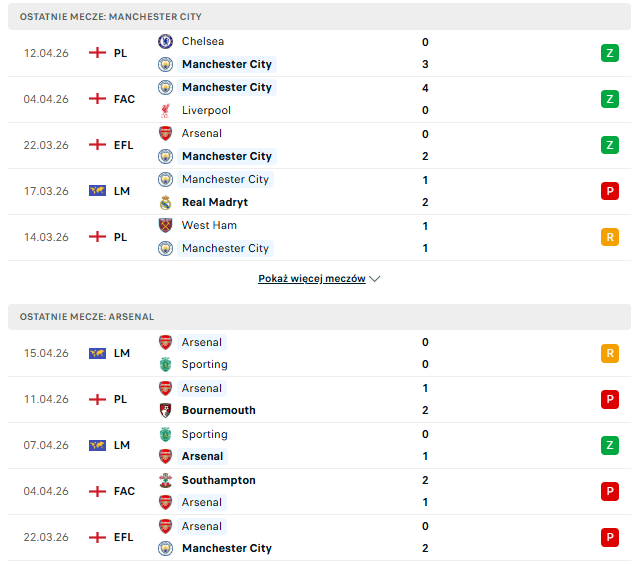Click the Chelsea club crest icon
Viewport: 638px width, 566px height.
click(x=165, y=42)
